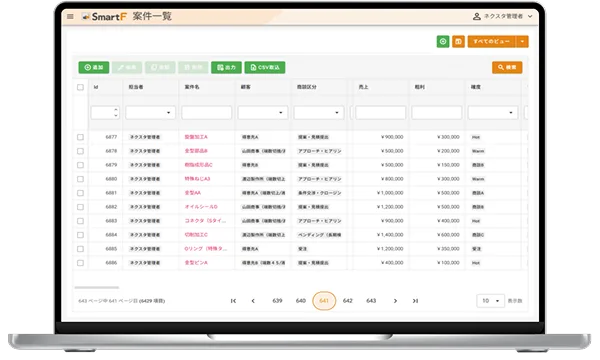This screenshot has width=600, height=360.
Task: Select the checkbox for row 6881
Action: 80,193
